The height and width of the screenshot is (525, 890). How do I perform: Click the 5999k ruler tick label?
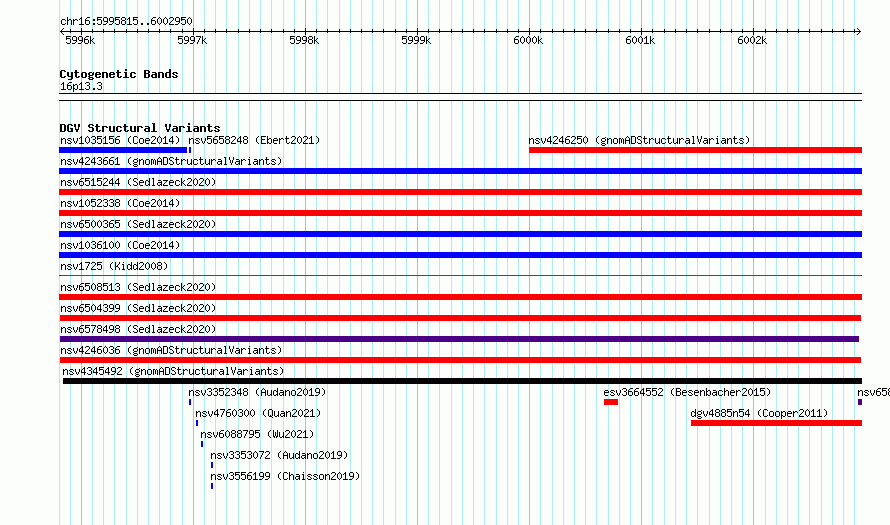click(416, 40)
